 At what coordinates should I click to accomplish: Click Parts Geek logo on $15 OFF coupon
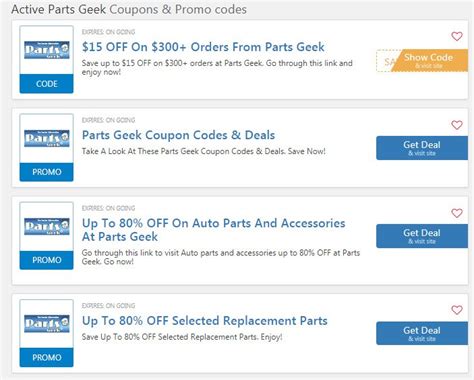click(x=47, y=50)
